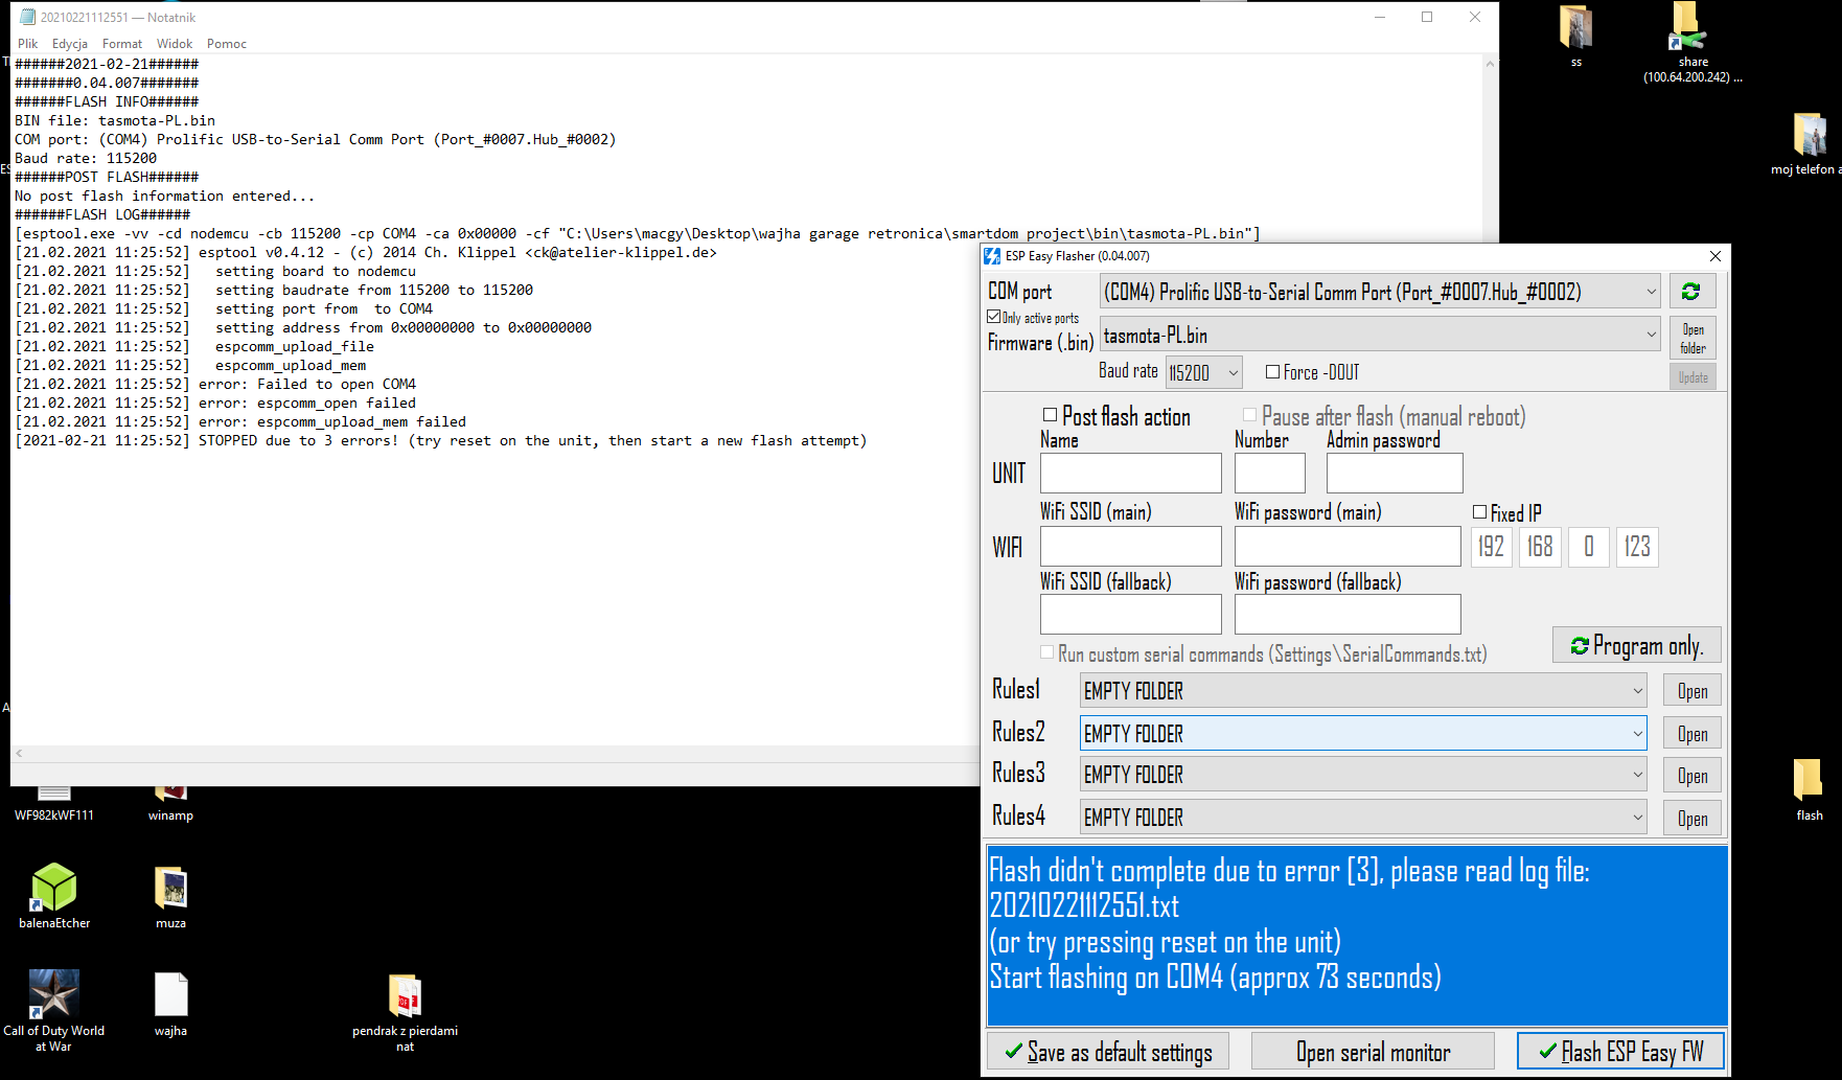Screen dimensions: 1842x1080
Task: Click the UNIT Number input field
Action: (1269, 473)
